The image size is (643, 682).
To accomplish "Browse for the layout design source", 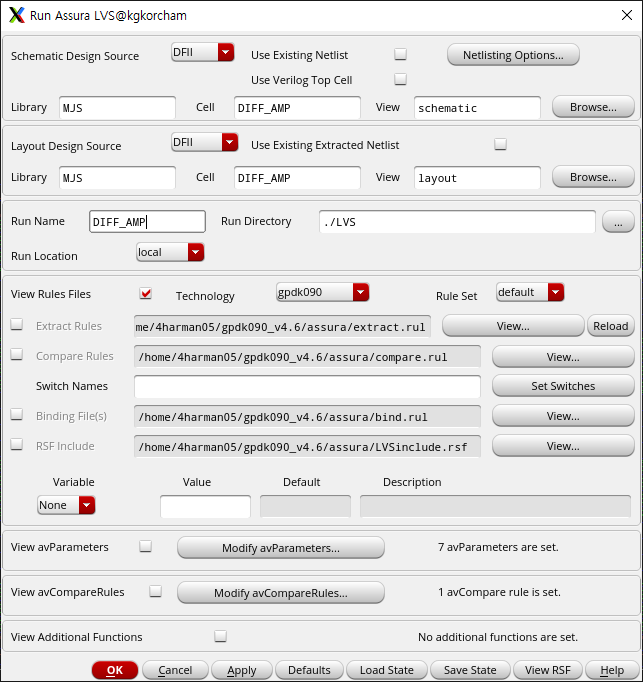I will click(593, 177).
